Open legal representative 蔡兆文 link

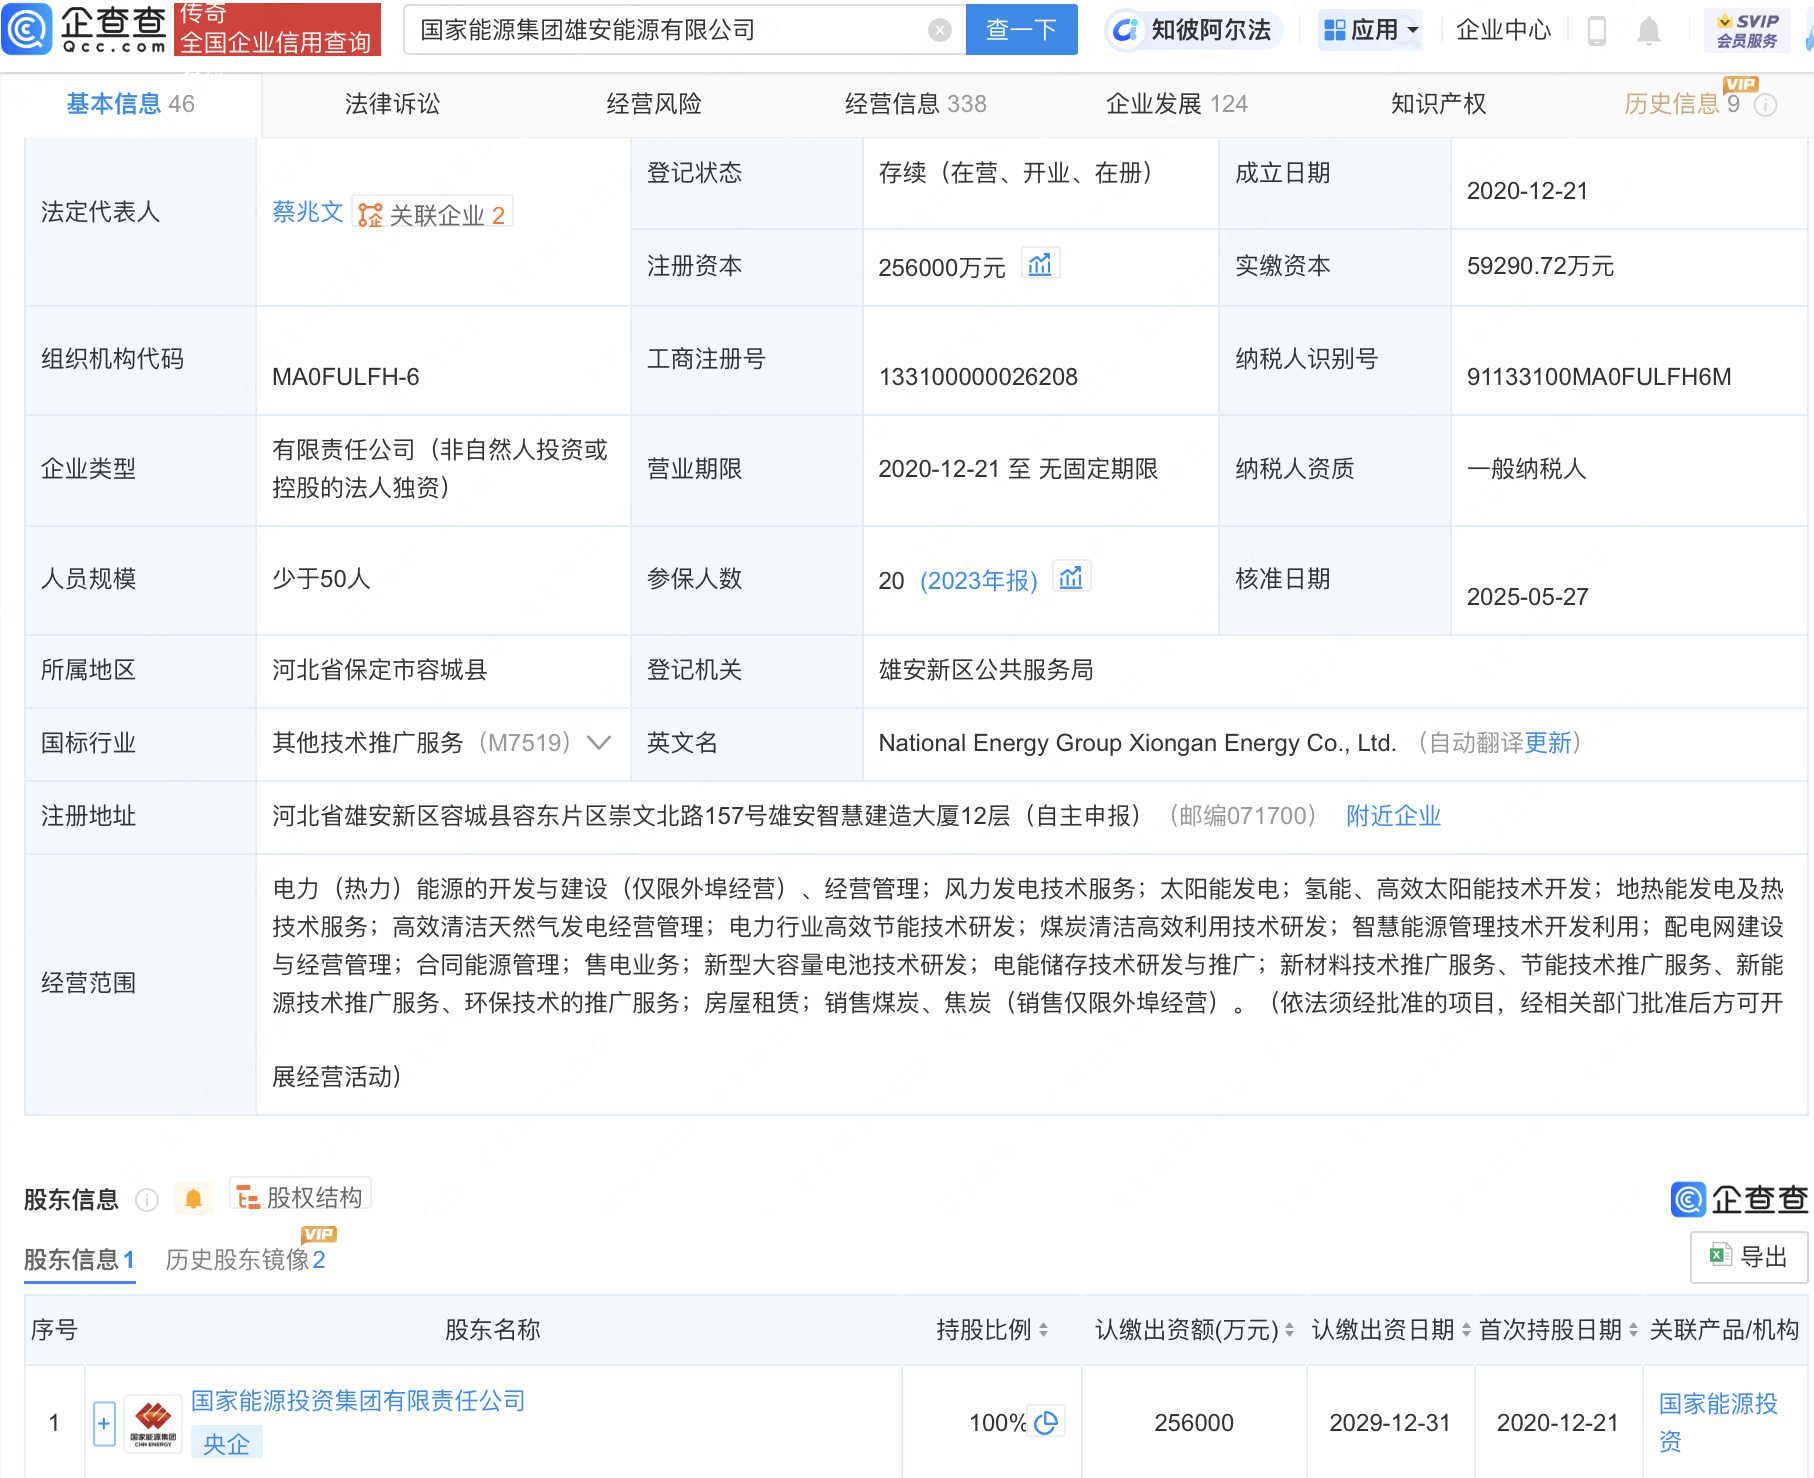point(308,212)
